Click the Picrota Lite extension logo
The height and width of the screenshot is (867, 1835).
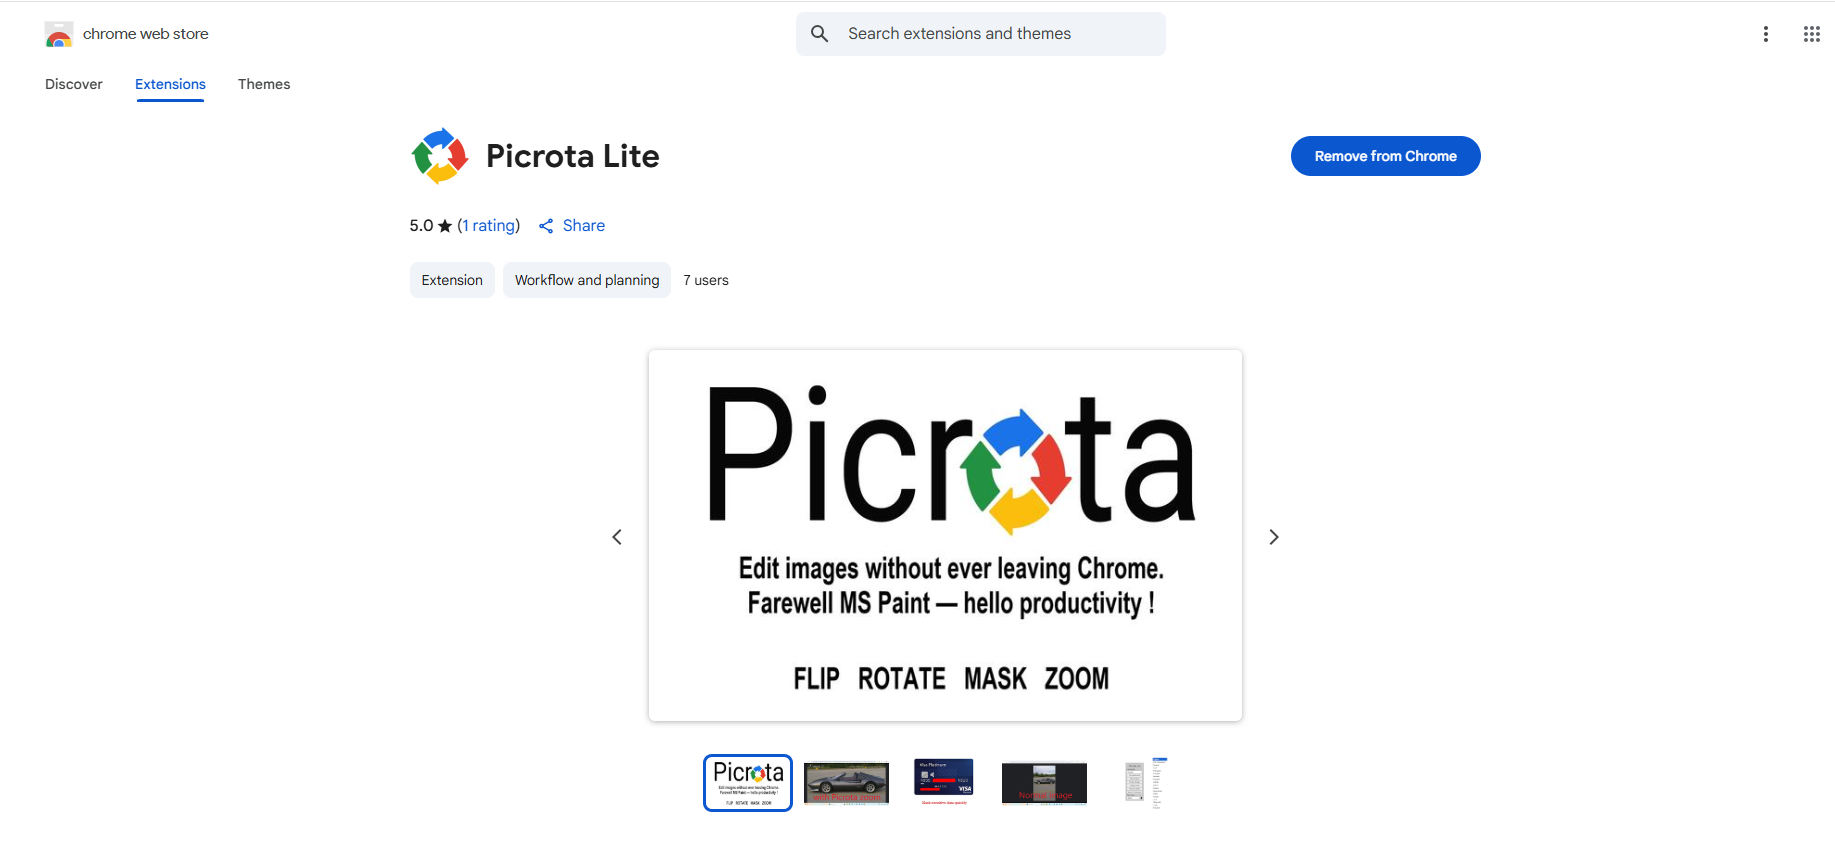440,156
